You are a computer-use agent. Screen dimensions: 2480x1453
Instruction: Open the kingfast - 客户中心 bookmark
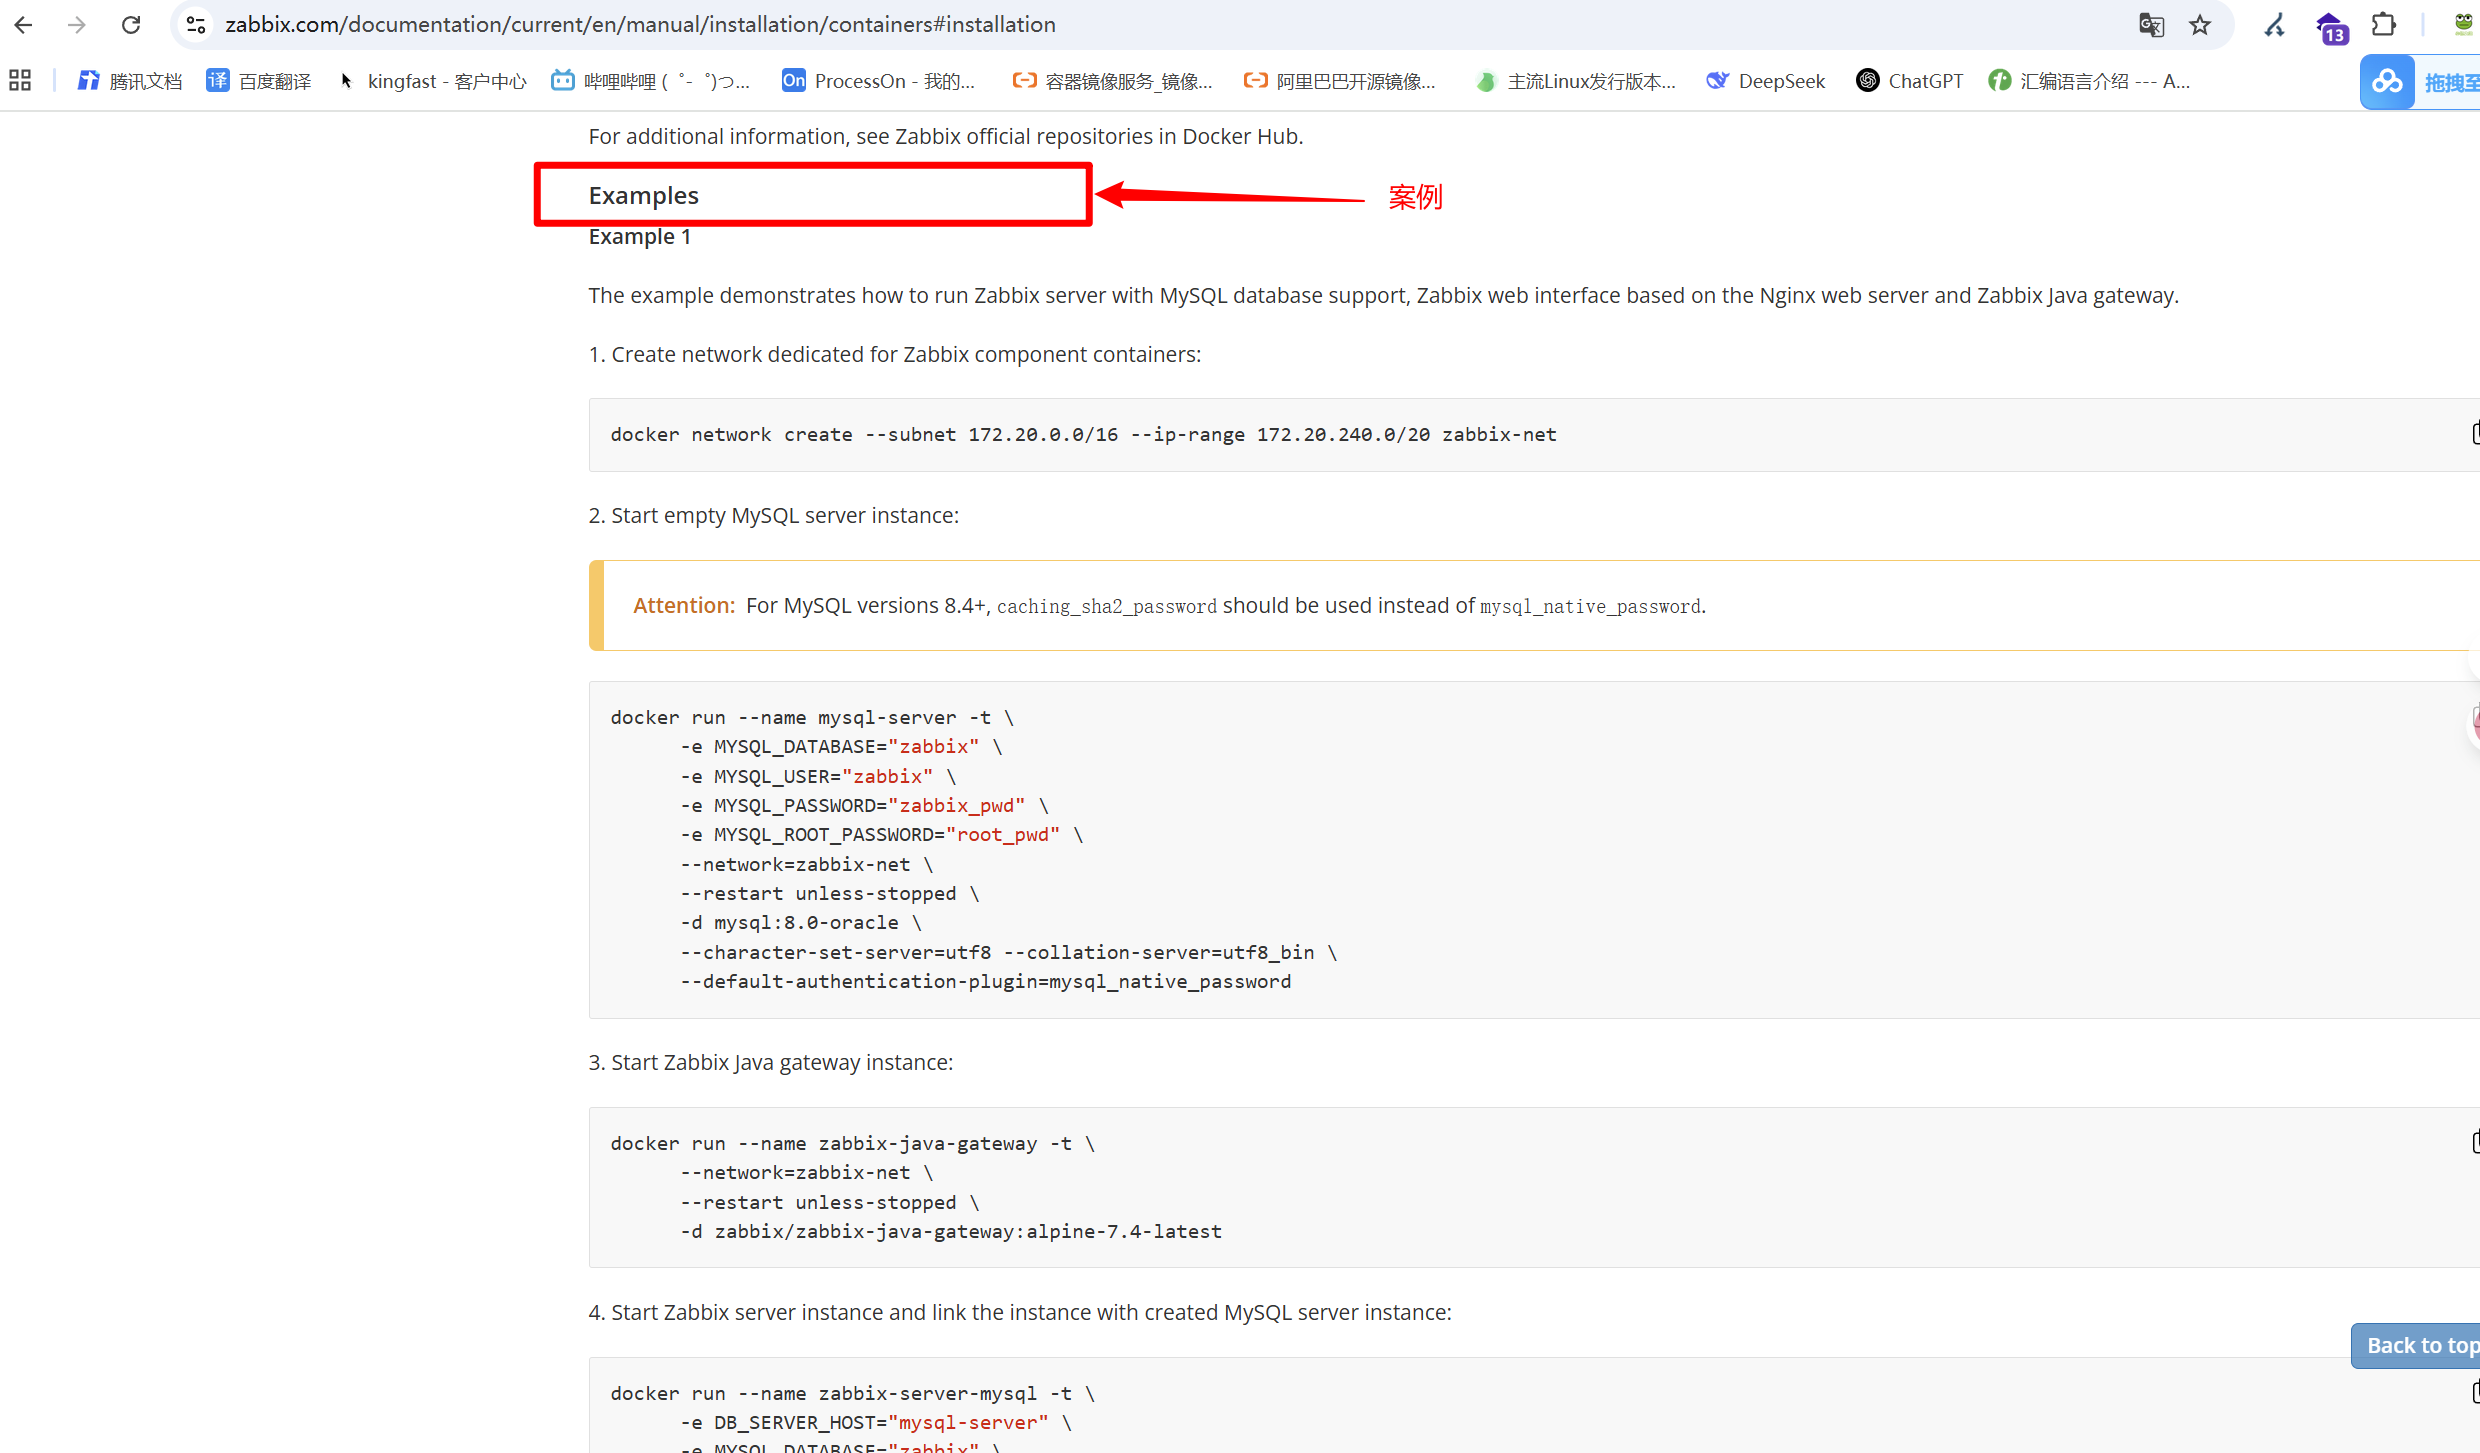click(432, 81)
